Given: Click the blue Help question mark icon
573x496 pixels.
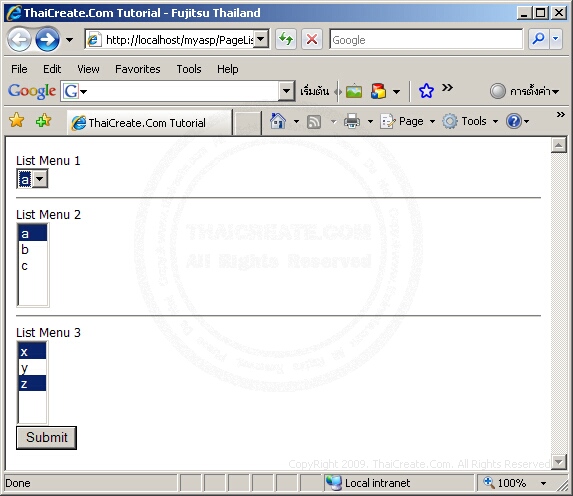Looking at the screenshot, I should 514,121.
